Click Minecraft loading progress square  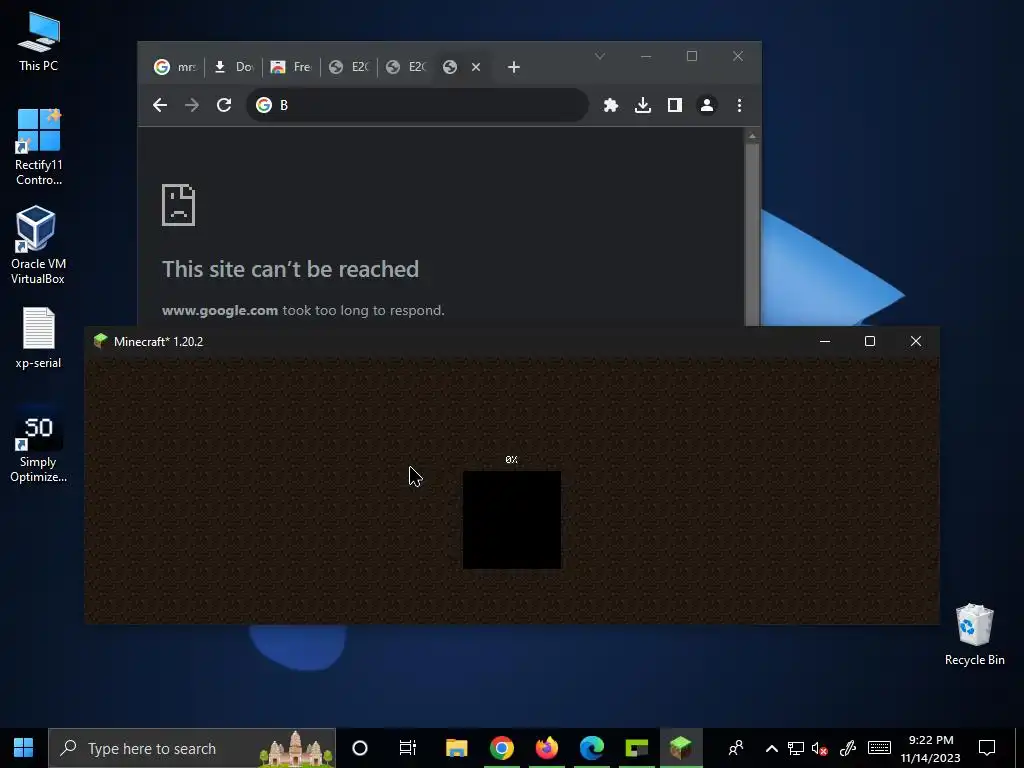point(512,520)
